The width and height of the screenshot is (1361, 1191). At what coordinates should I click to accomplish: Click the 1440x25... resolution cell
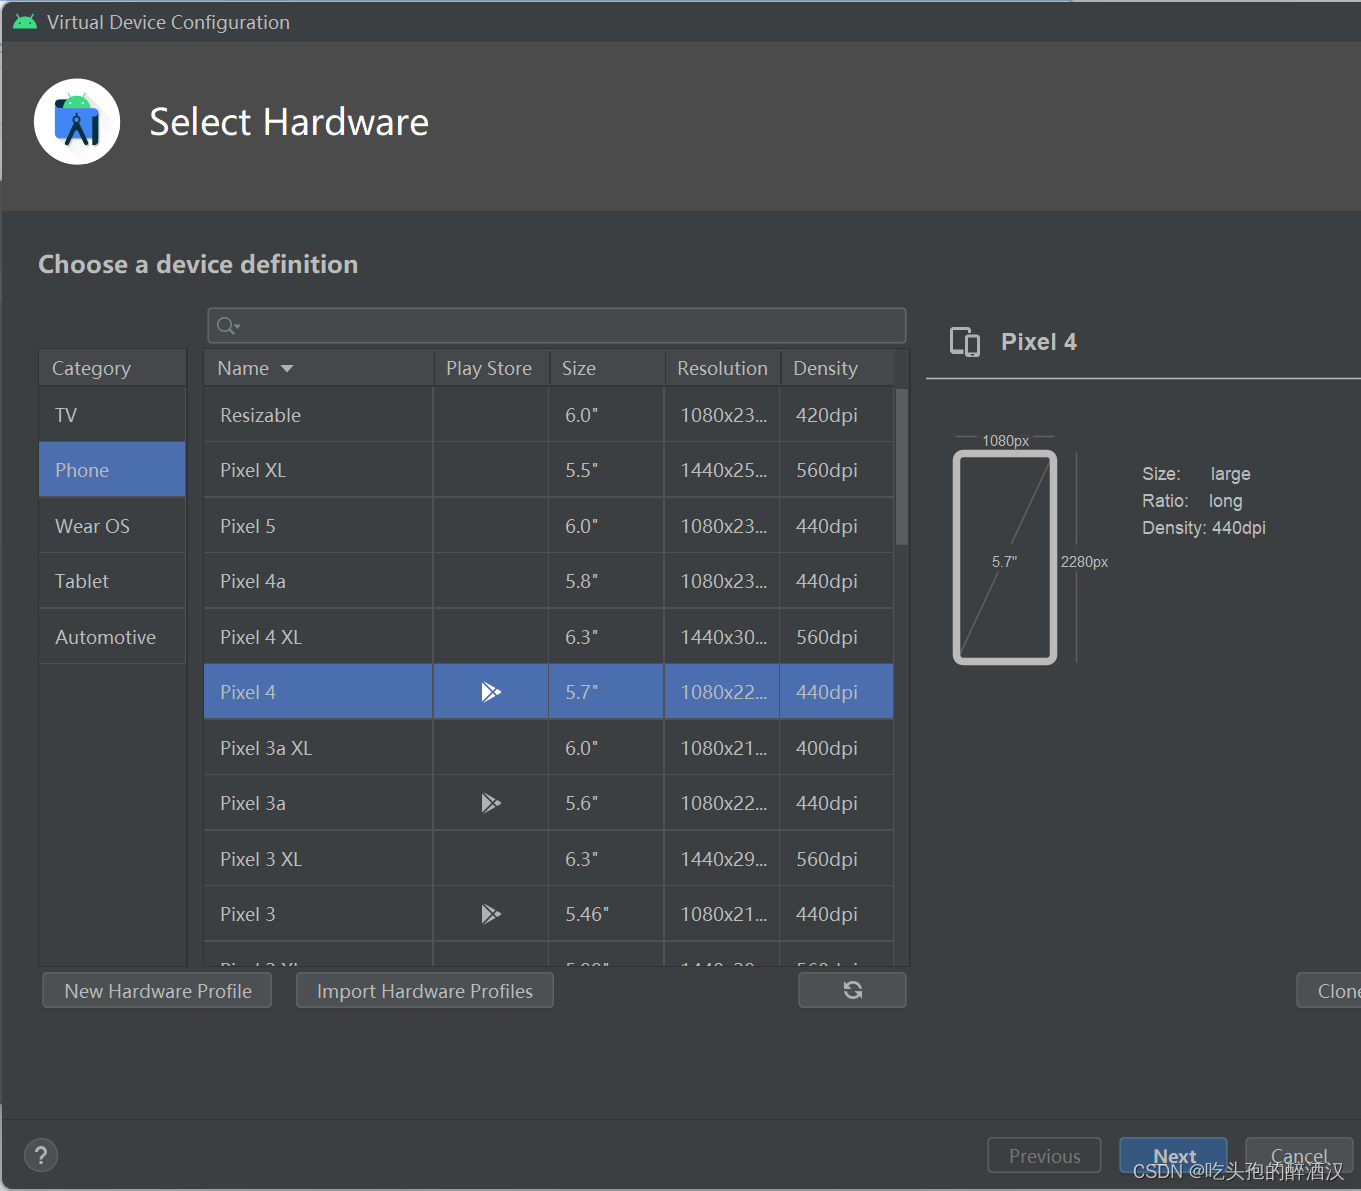722,470
